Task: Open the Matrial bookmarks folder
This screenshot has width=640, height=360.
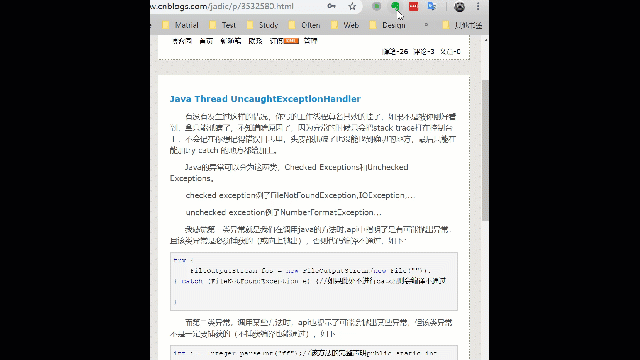Action: 180,25
